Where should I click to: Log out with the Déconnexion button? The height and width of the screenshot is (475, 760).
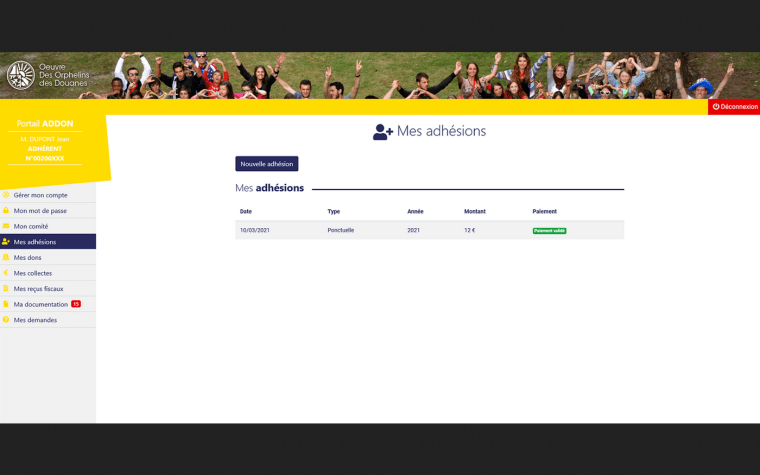(x=734, y=107)
